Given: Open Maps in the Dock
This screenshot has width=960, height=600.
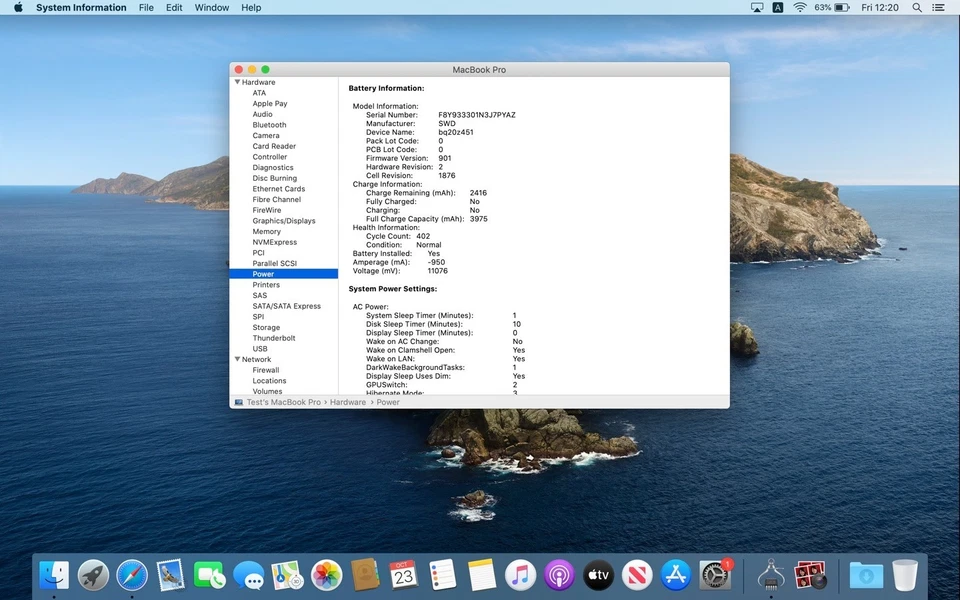Looking at the screenshot, I should pos(287,576).
